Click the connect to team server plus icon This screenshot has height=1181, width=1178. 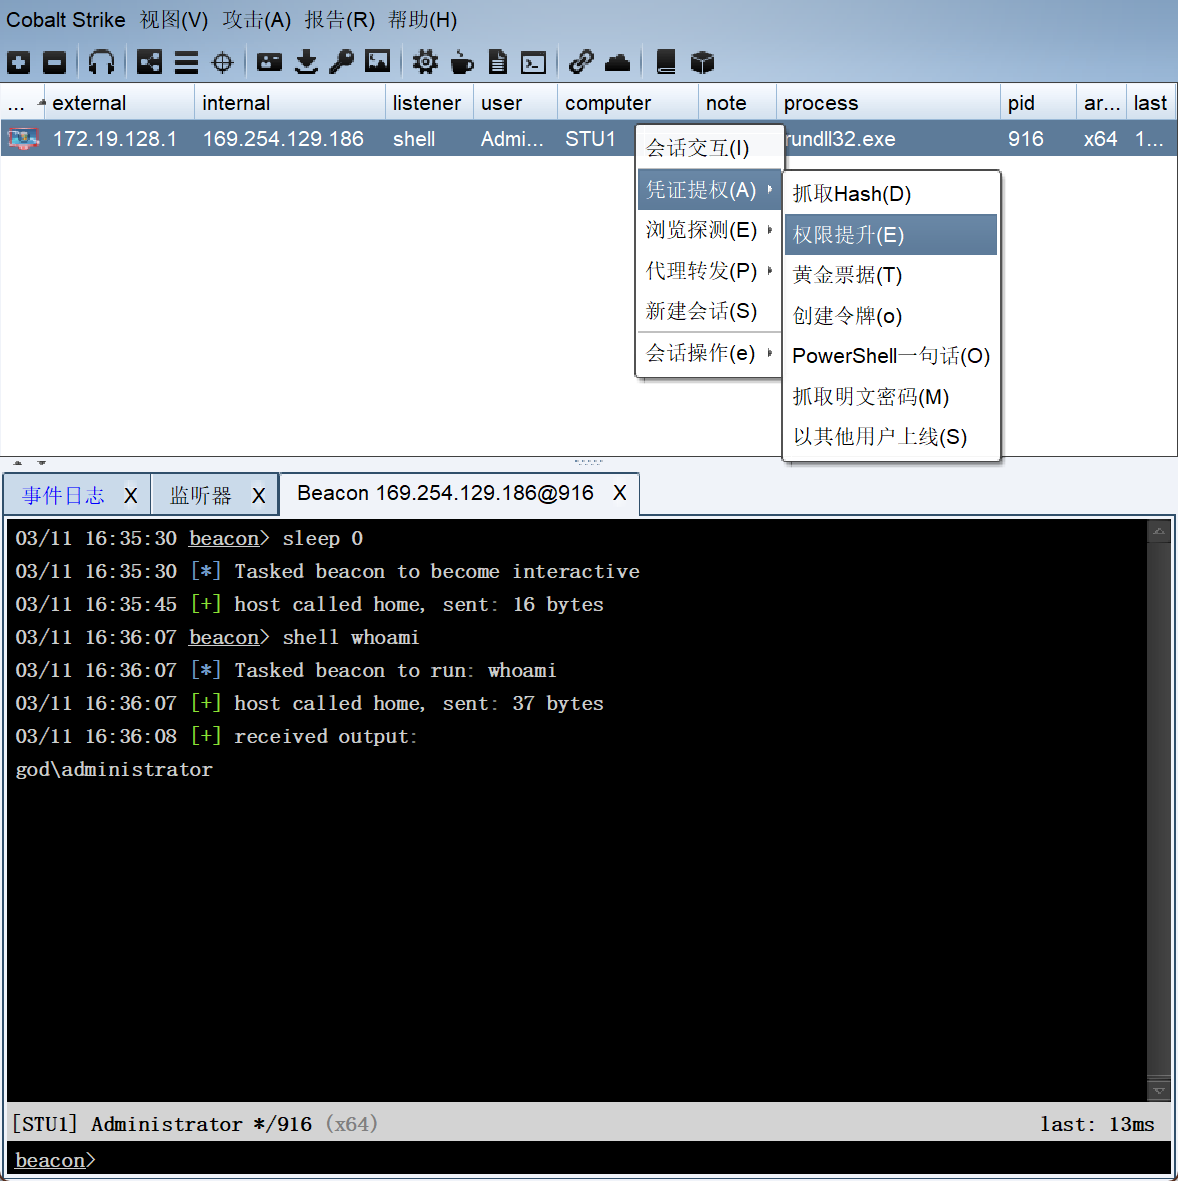(x=19, y=63)
